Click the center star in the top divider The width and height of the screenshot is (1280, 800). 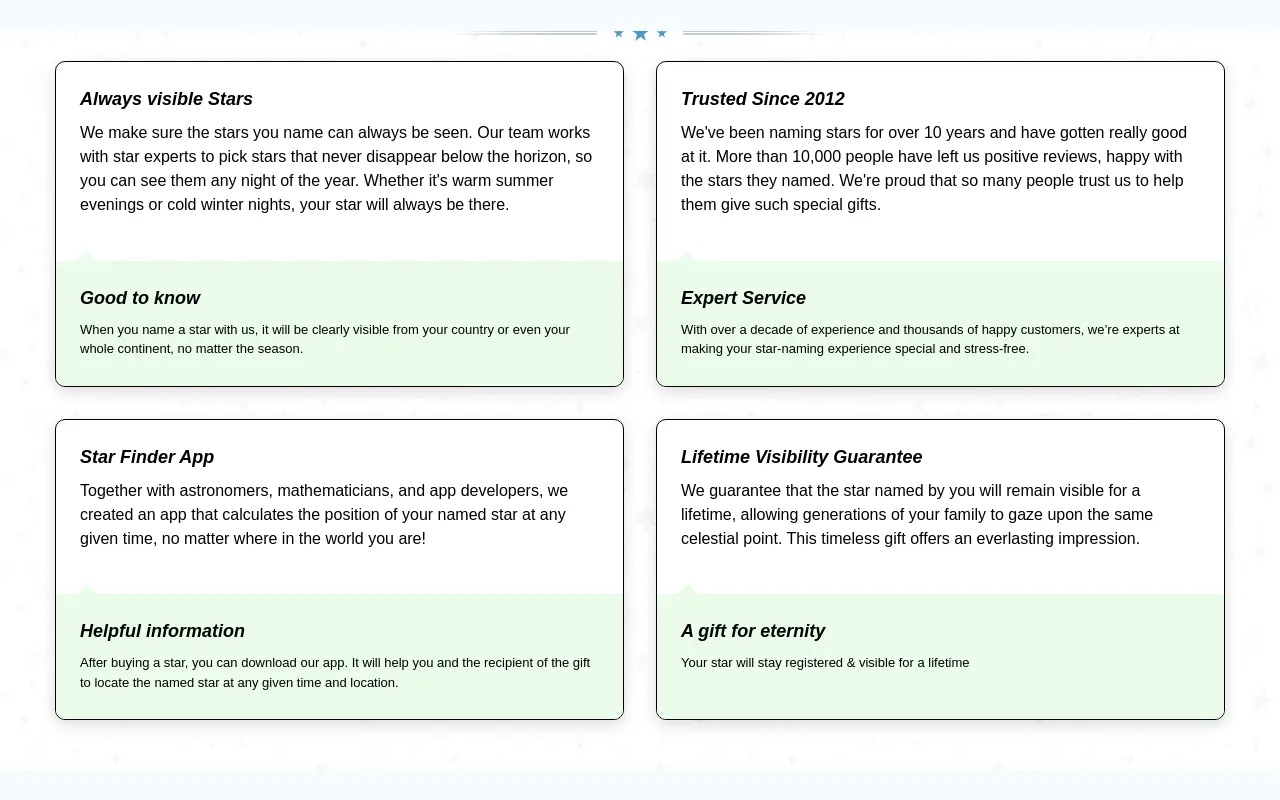click(640, 35)
